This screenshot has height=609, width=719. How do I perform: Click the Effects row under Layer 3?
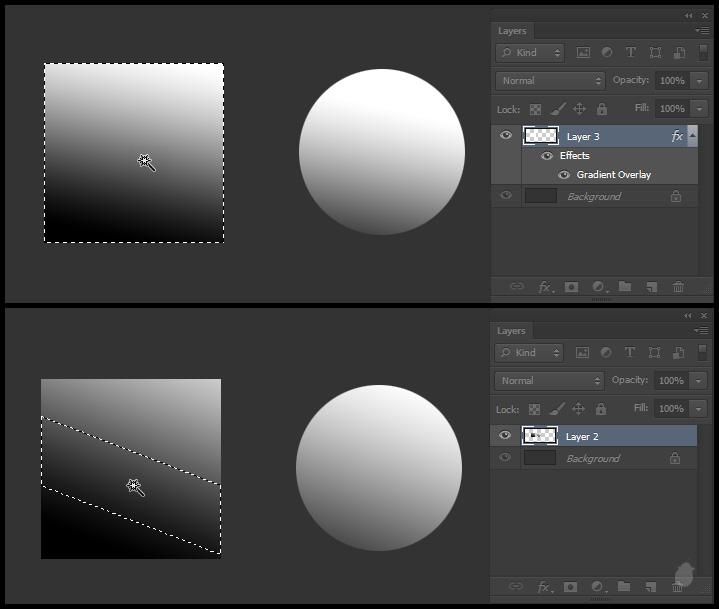(574, 156)
